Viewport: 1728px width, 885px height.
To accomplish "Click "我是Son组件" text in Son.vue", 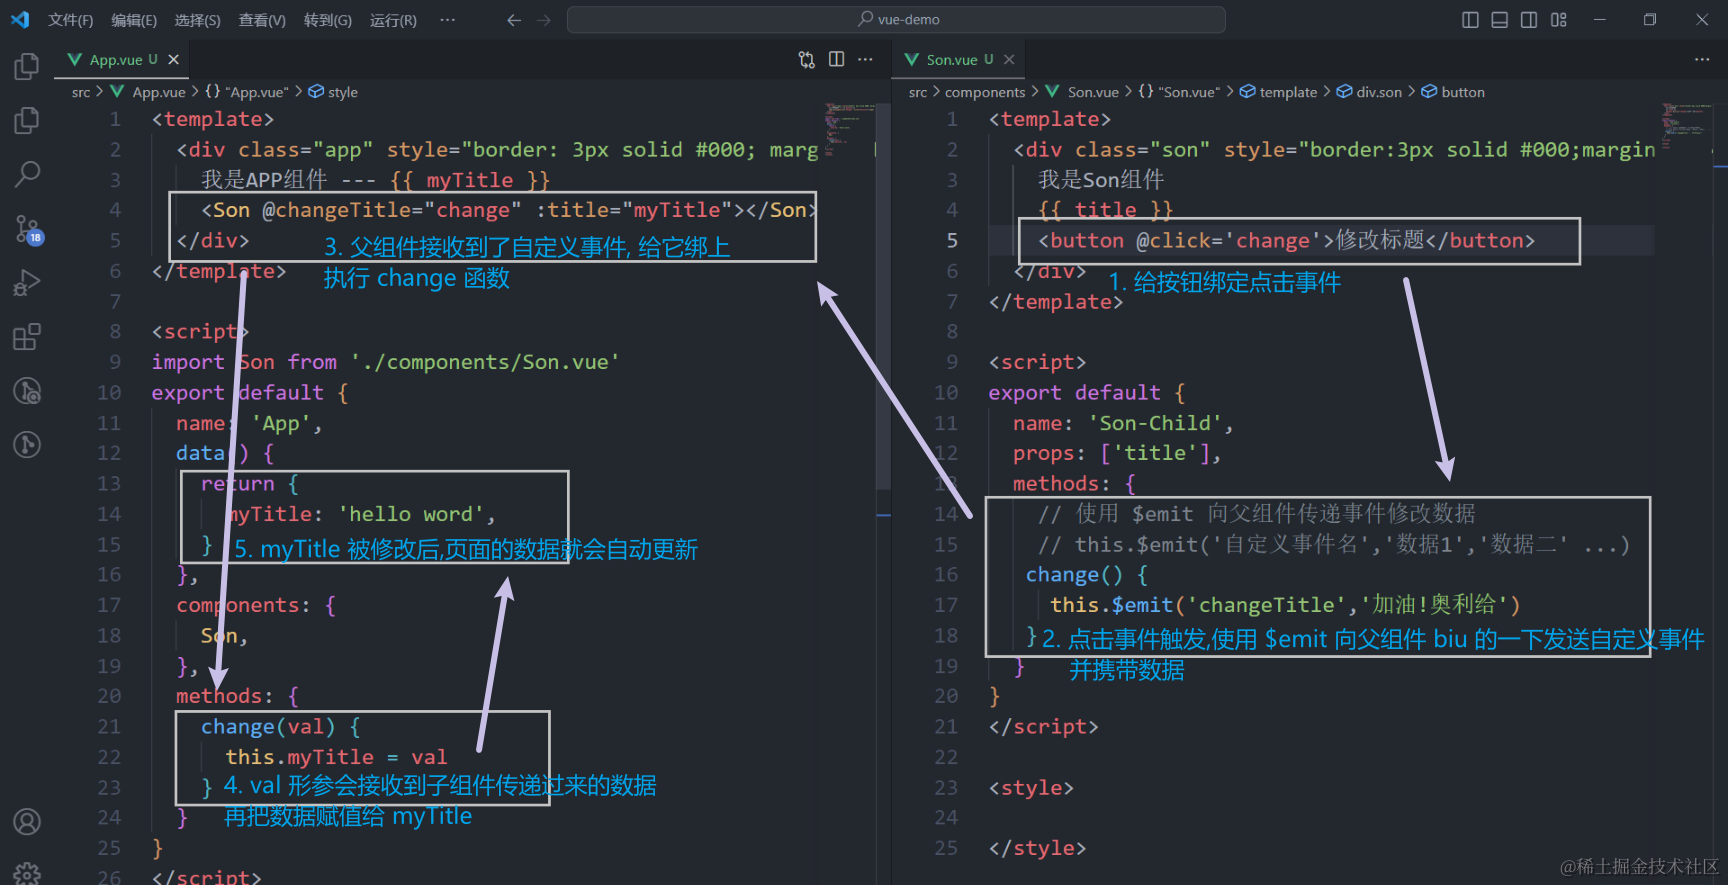I will coord(1101,180).
